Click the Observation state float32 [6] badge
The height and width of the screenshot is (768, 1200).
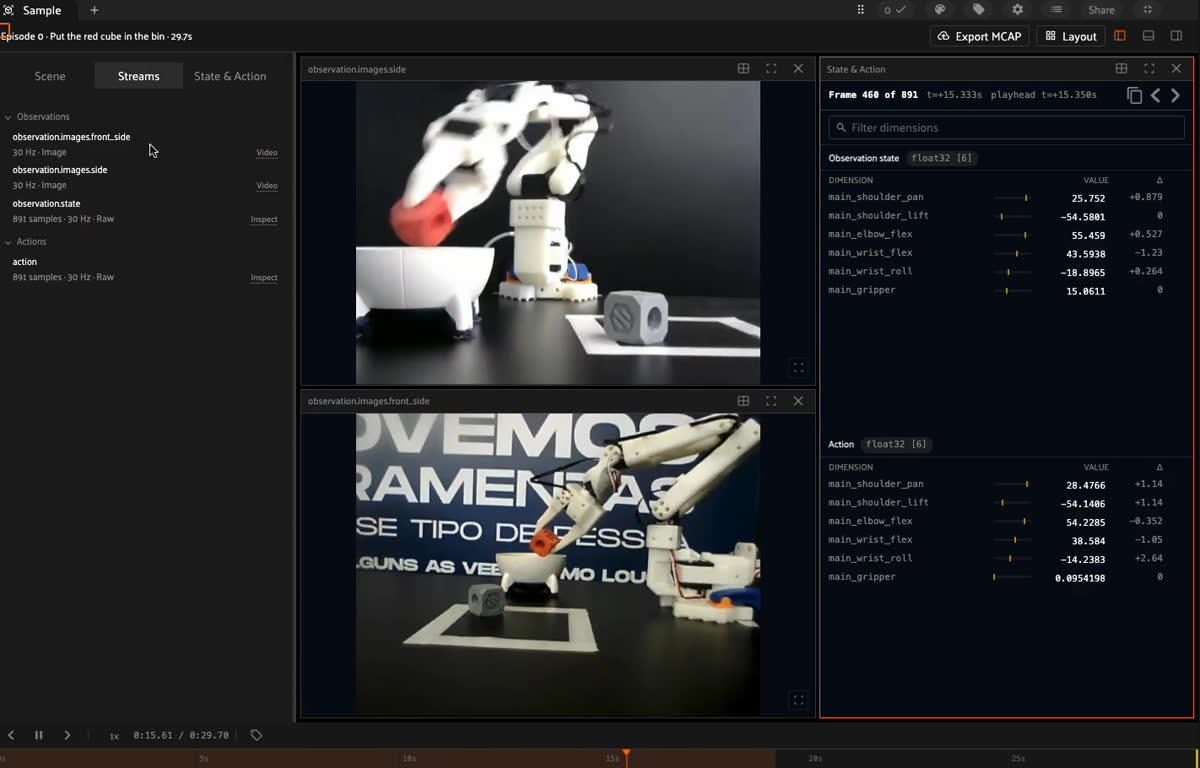coord(941,158)
